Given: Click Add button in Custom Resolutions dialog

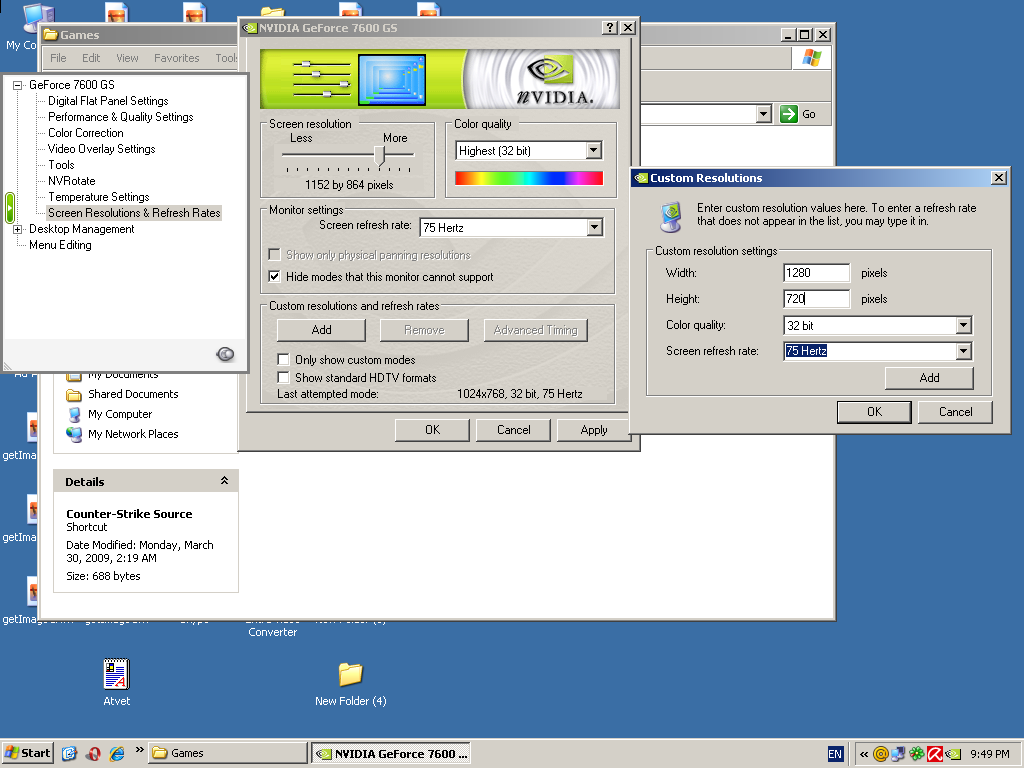Looking at the screenshot, I should (x=929, y=377).
